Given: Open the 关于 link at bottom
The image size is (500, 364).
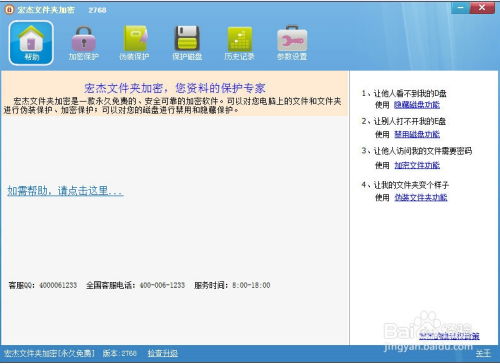Looking at the screenshot, I should click(x=483, y=353).
